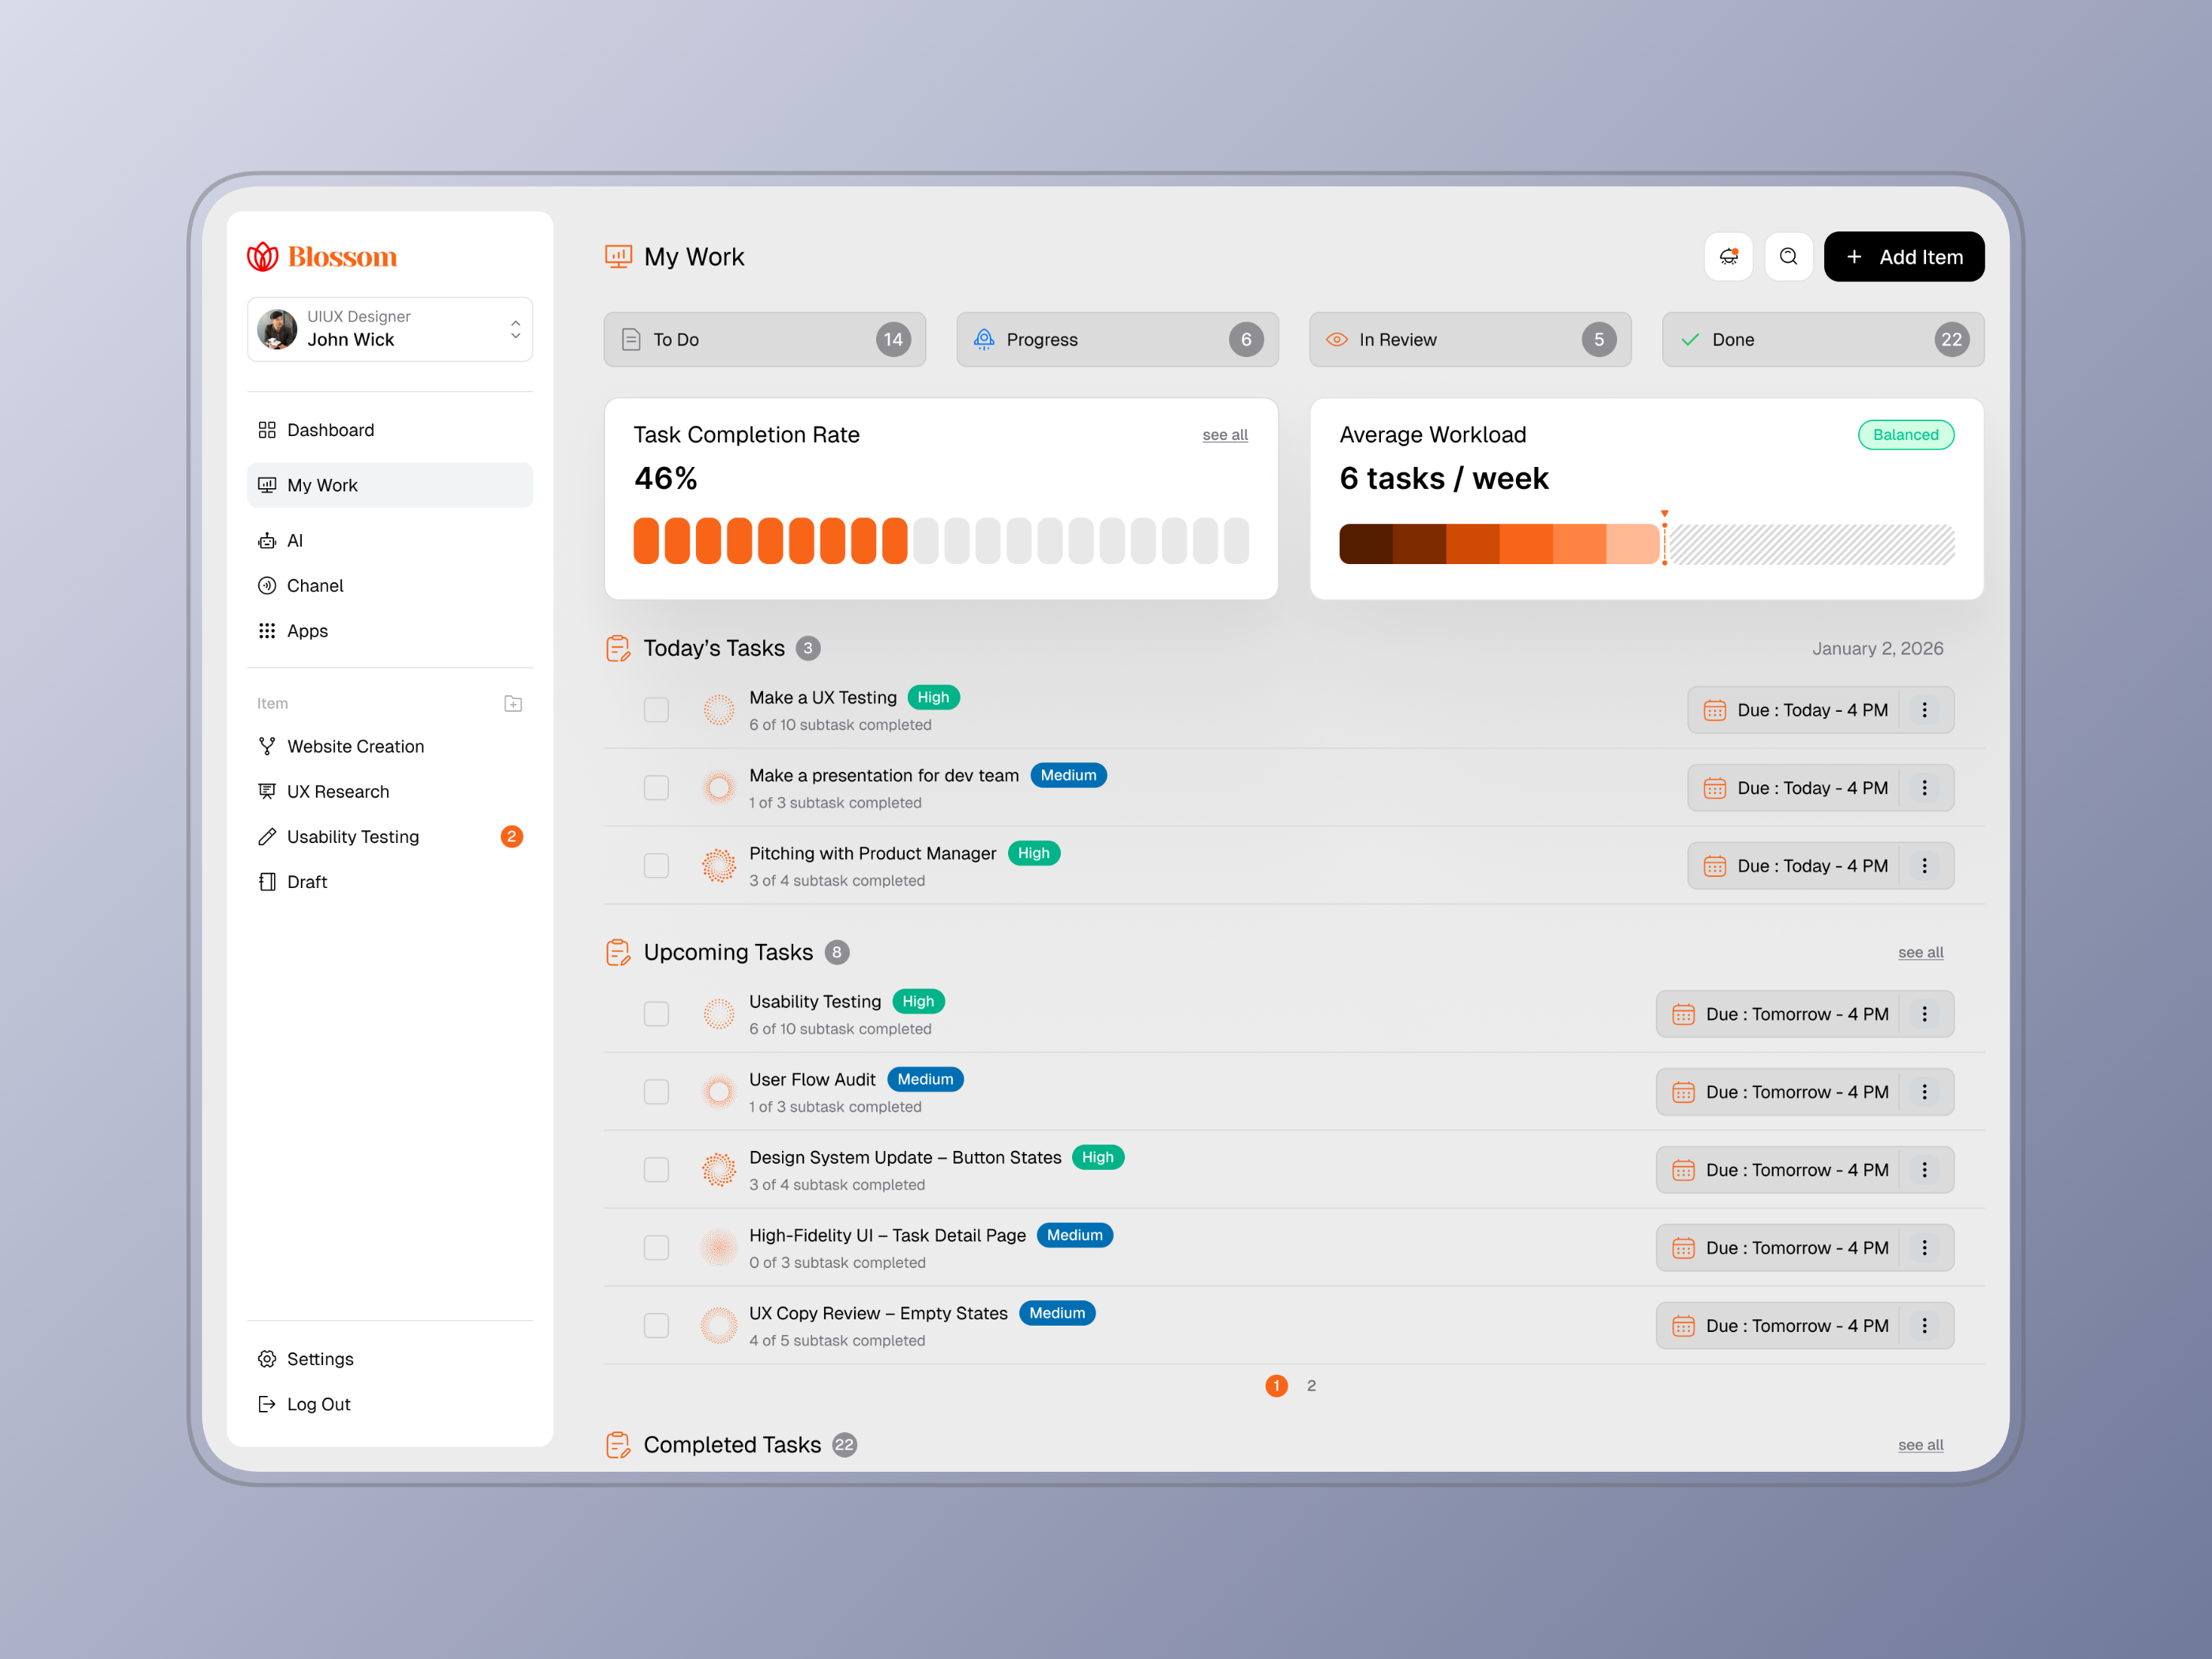Check the High-Fidelity UI Task Detail Page checkbox
2212x1659 pixels.
coord(656,1248)
